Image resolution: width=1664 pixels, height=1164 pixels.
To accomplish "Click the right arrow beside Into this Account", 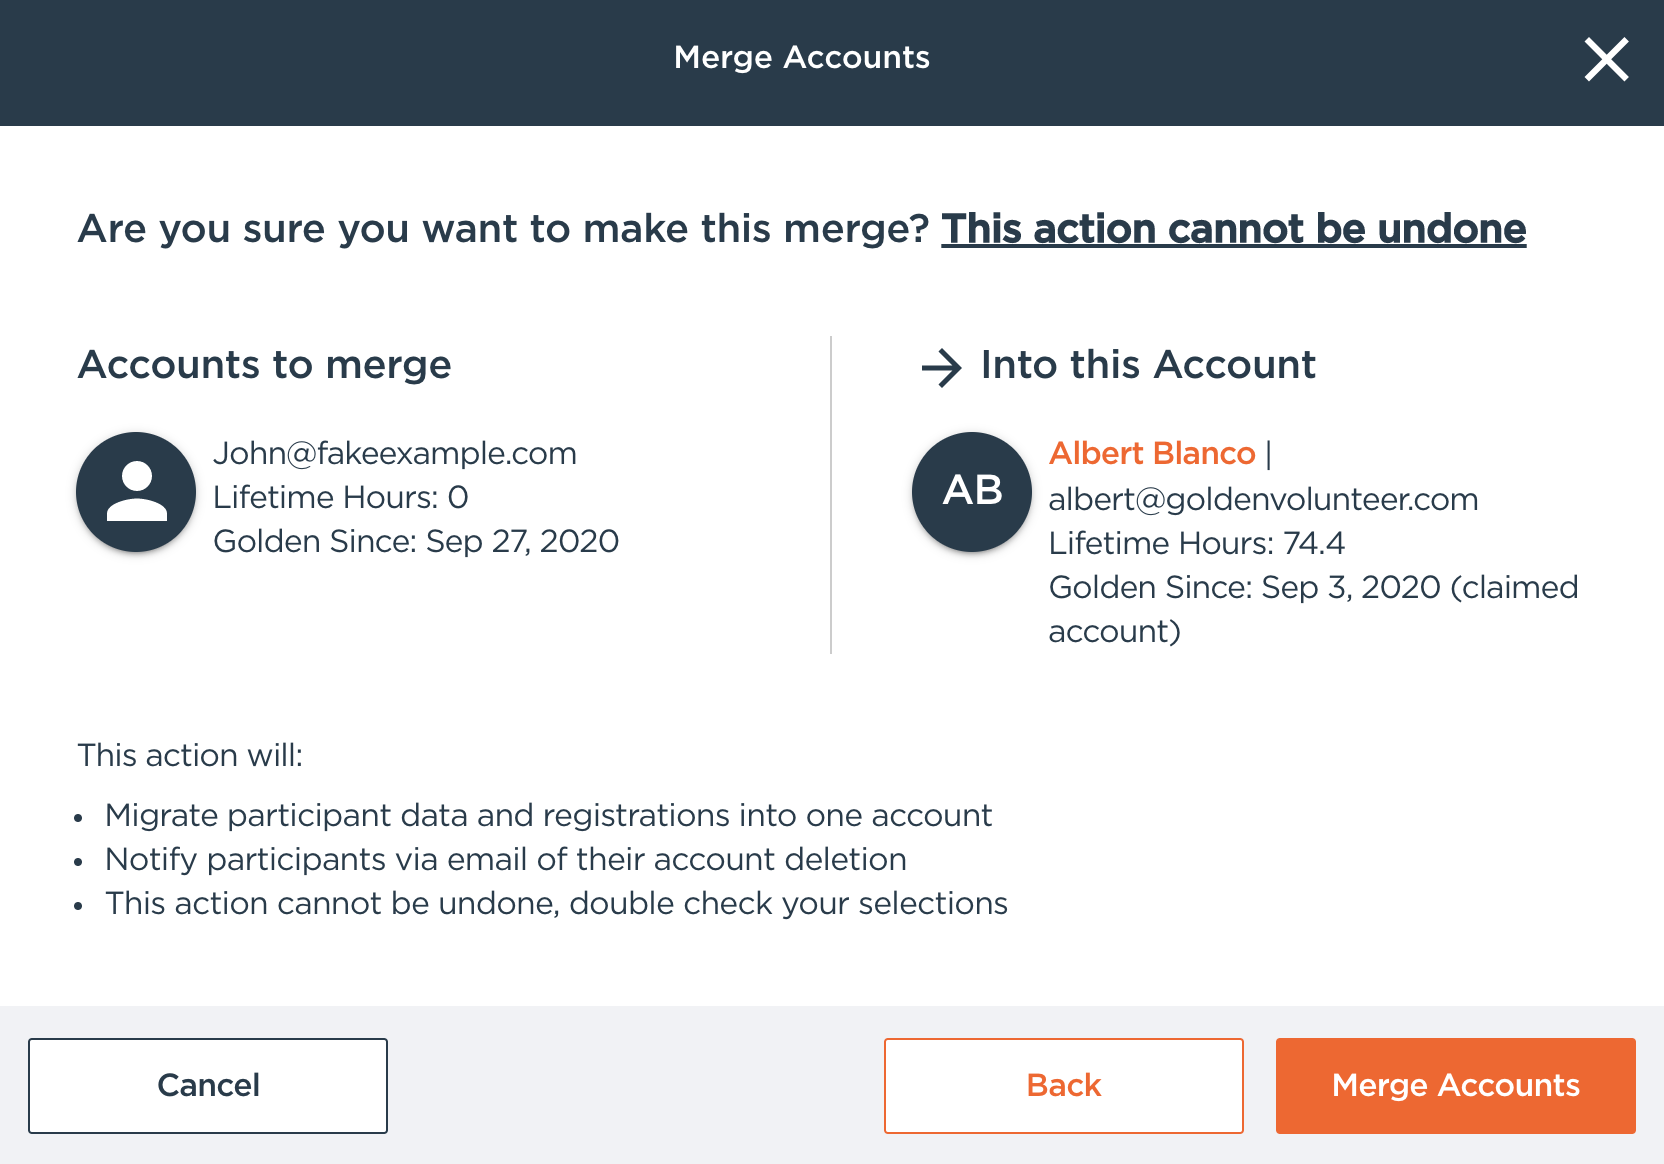I will click(941, 367).
